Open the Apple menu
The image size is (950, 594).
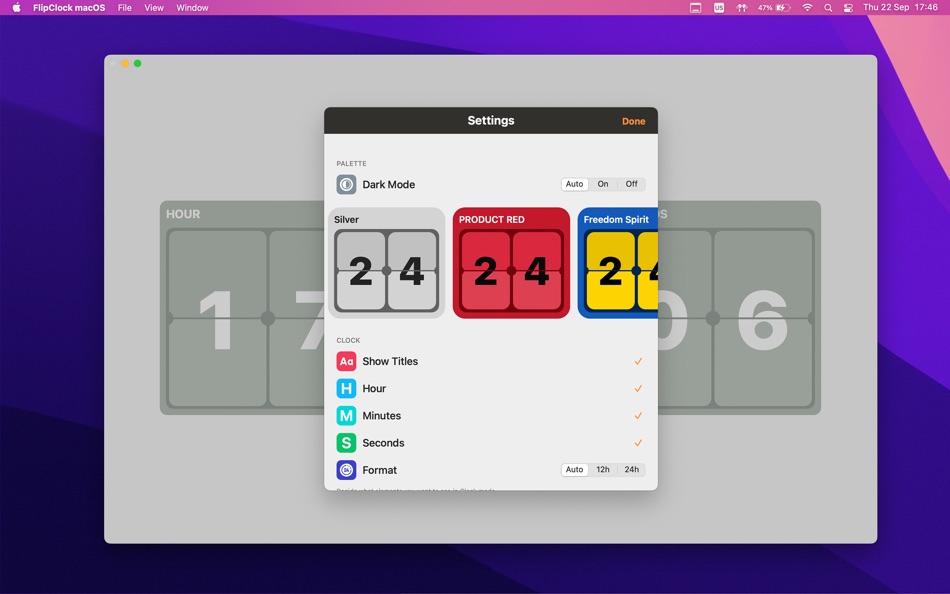click(16, 8)
